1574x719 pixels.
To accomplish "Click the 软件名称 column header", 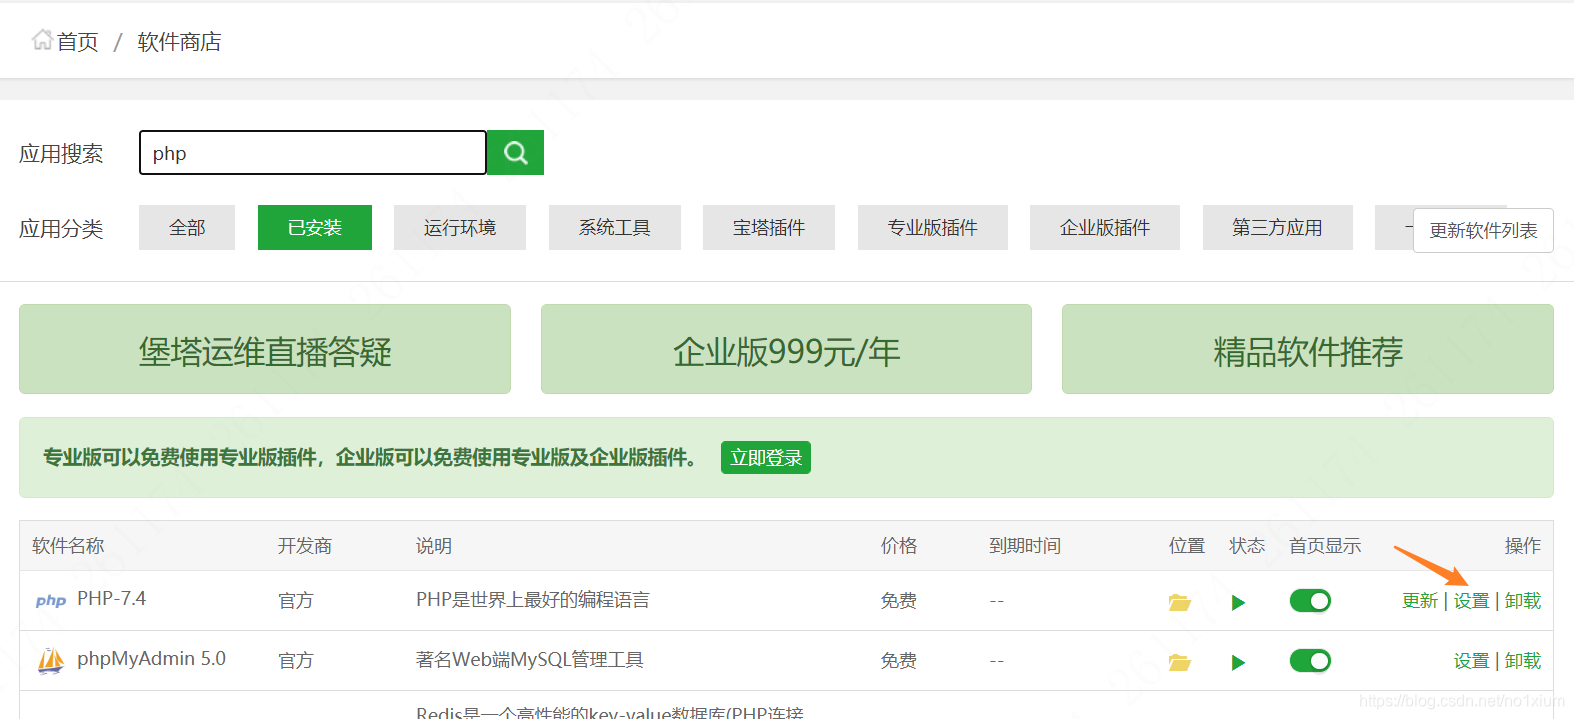I will tap(68, 546).
